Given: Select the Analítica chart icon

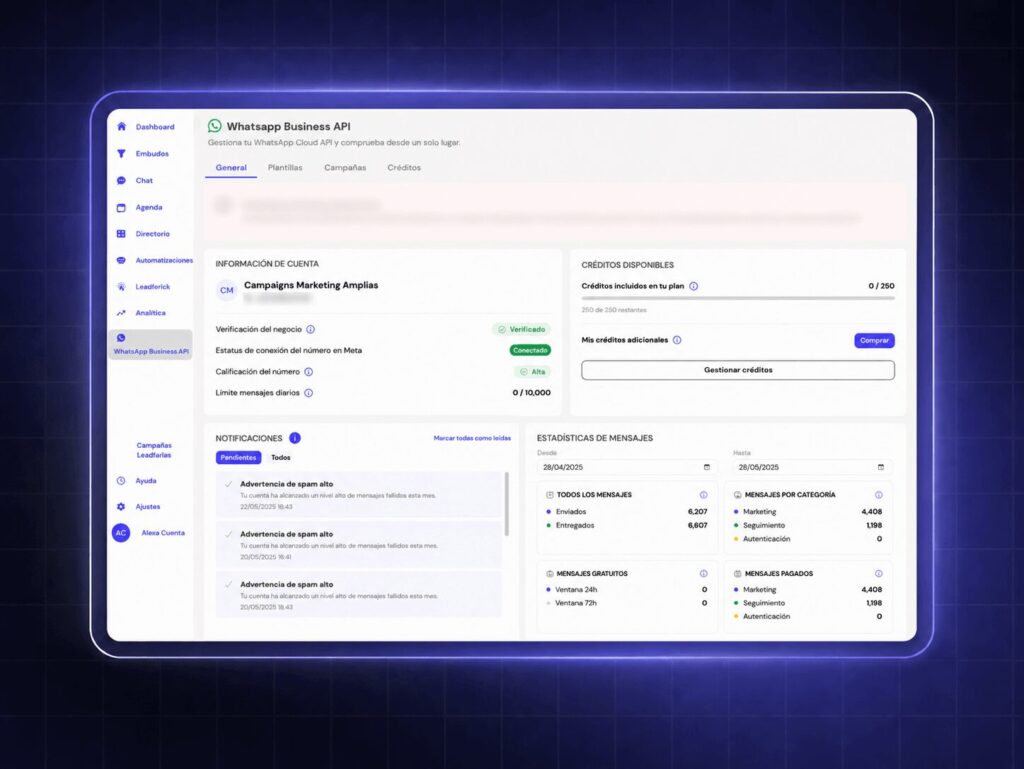Looking at the screenshot, I should [x=121, y=313].
